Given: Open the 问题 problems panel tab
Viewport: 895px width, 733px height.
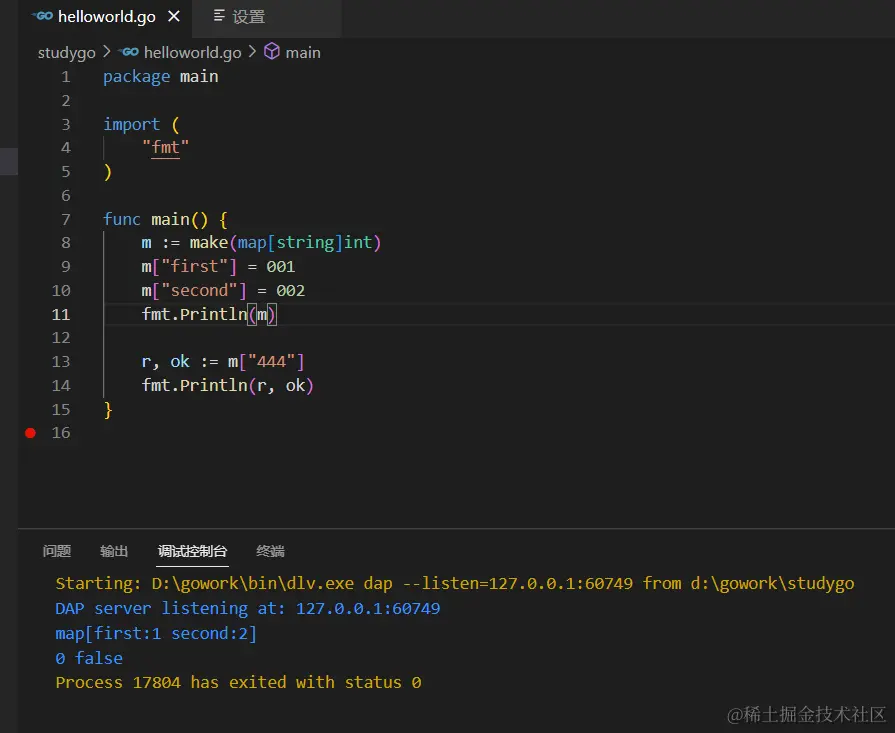Looking at the screenshot, I should click(57, 551).
